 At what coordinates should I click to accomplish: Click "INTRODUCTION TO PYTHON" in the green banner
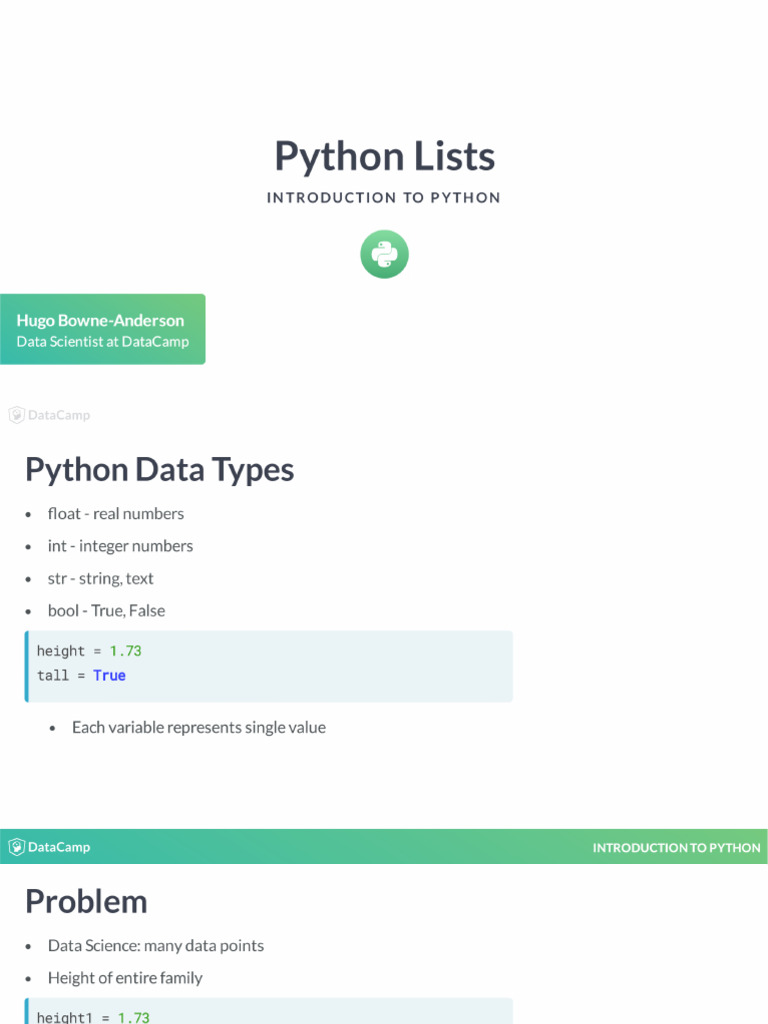click(676, 848)
